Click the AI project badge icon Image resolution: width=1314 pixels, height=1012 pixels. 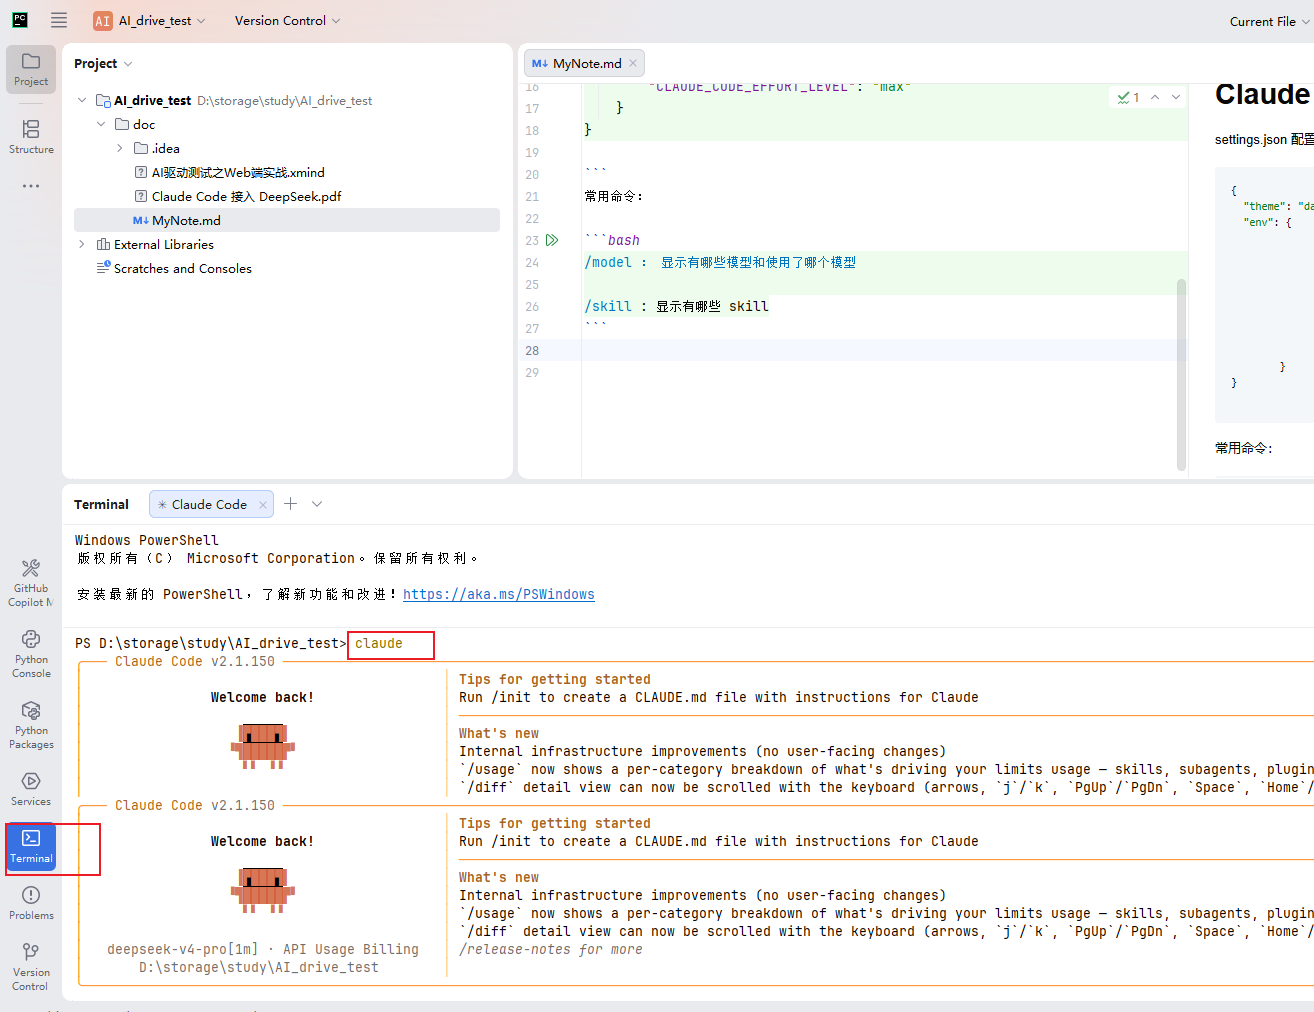click(x=103, y=21)
